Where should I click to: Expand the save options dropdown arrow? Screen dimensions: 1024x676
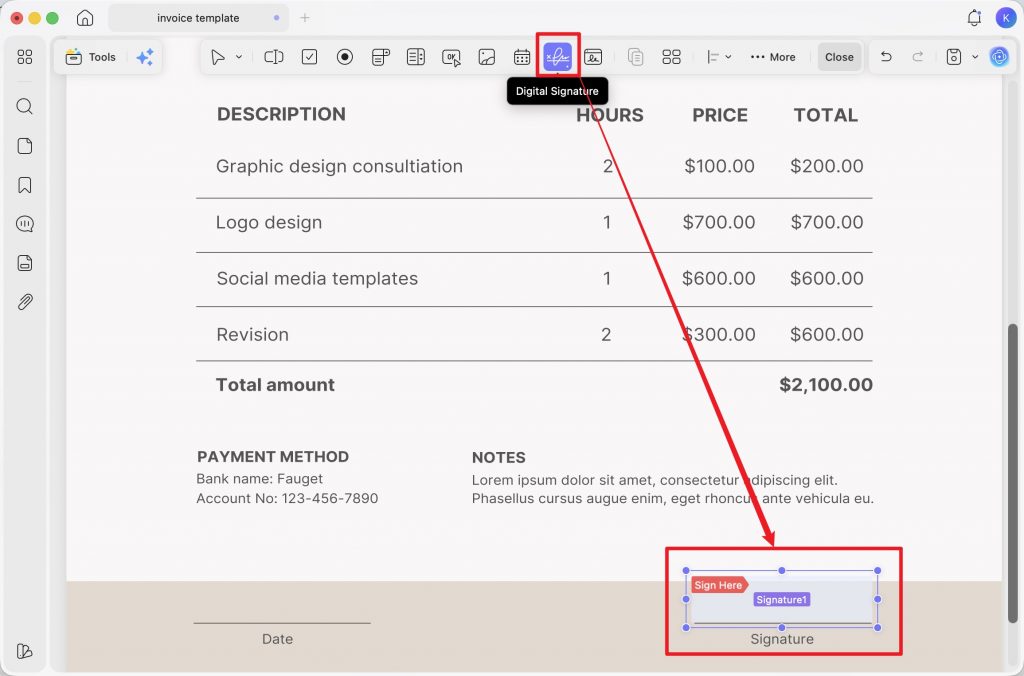pos(975,57)
